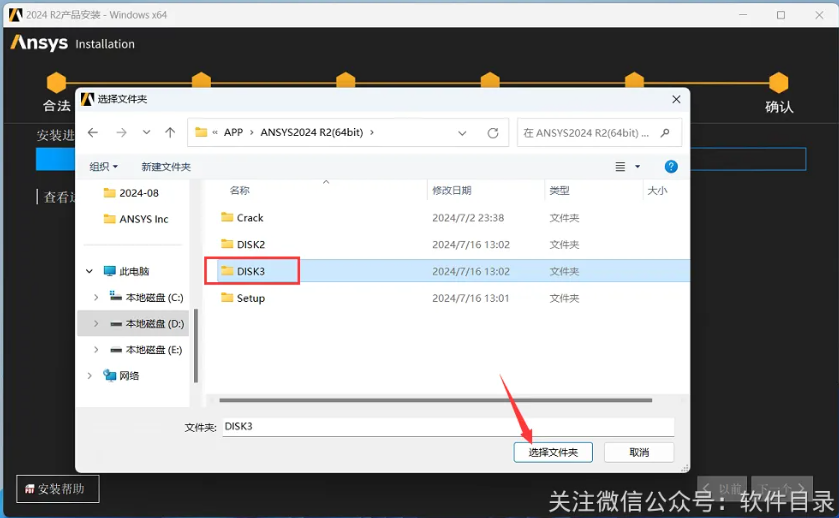Image resolution: width=839 pixels, height=518 pixels.
Task: Expand the 网络 network tree node
Action: pos(89,376)
